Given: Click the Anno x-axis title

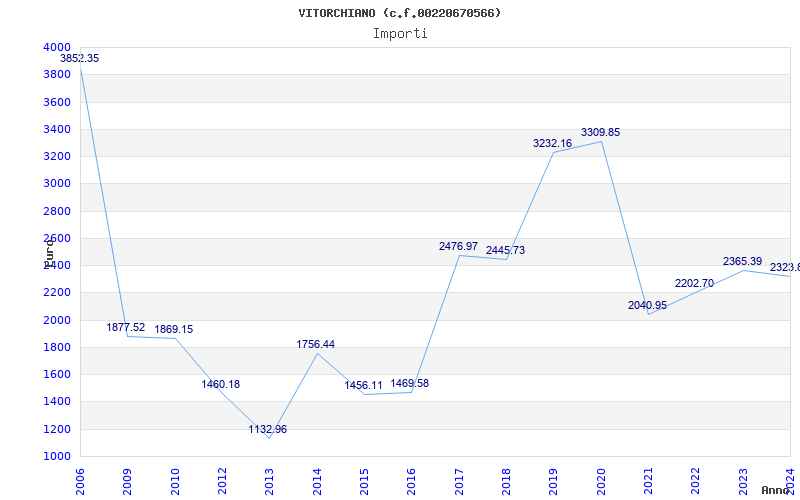Looking at the screenshot, I should tap(776, 490).
